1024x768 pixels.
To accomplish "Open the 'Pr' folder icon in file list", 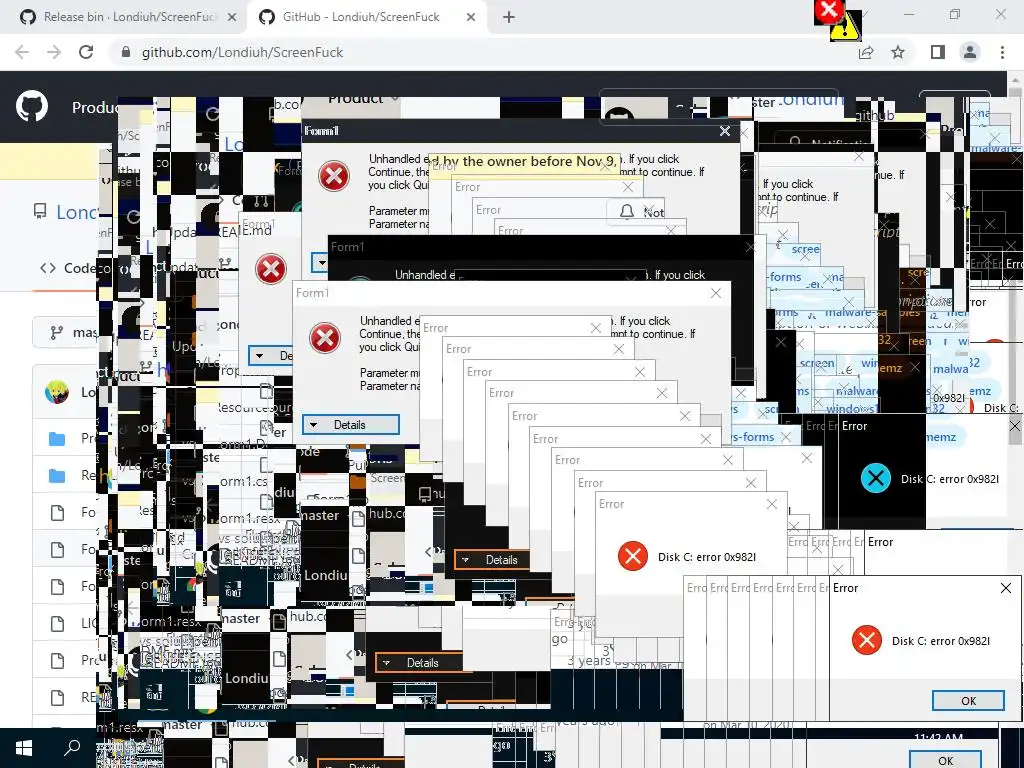I will tap(57, 438).
